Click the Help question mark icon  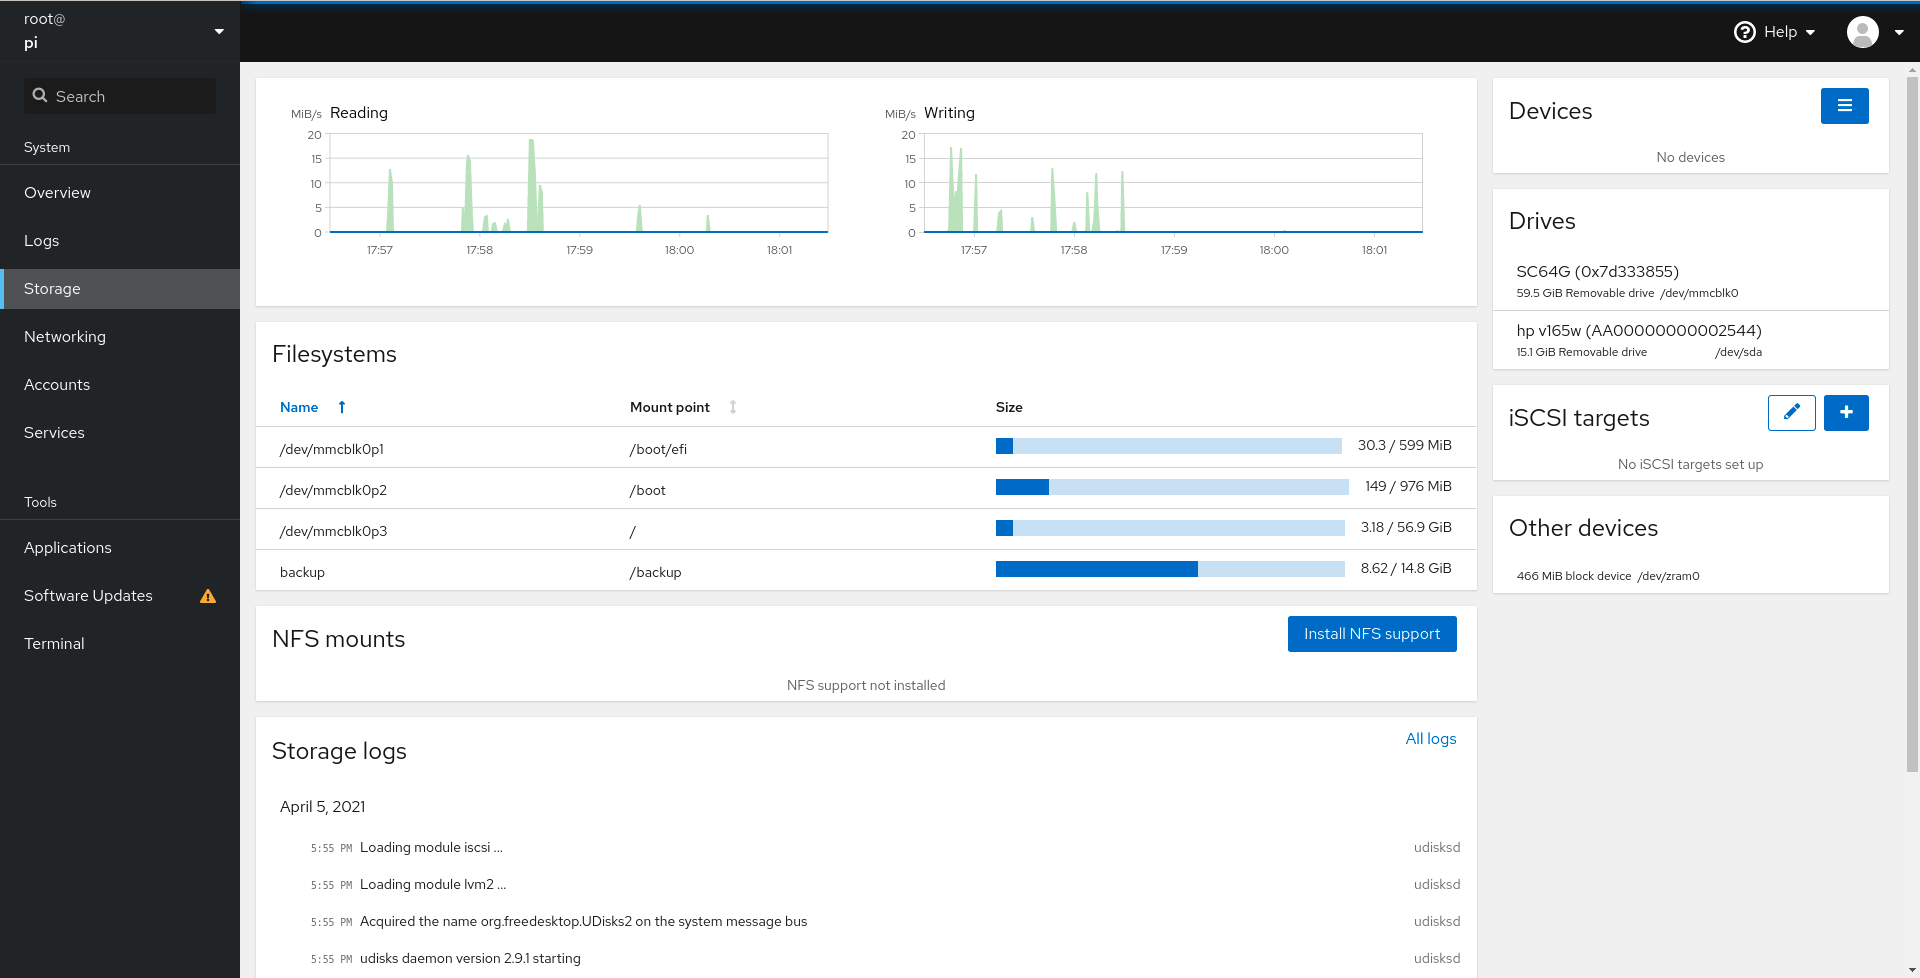[x=1744, y=32]
